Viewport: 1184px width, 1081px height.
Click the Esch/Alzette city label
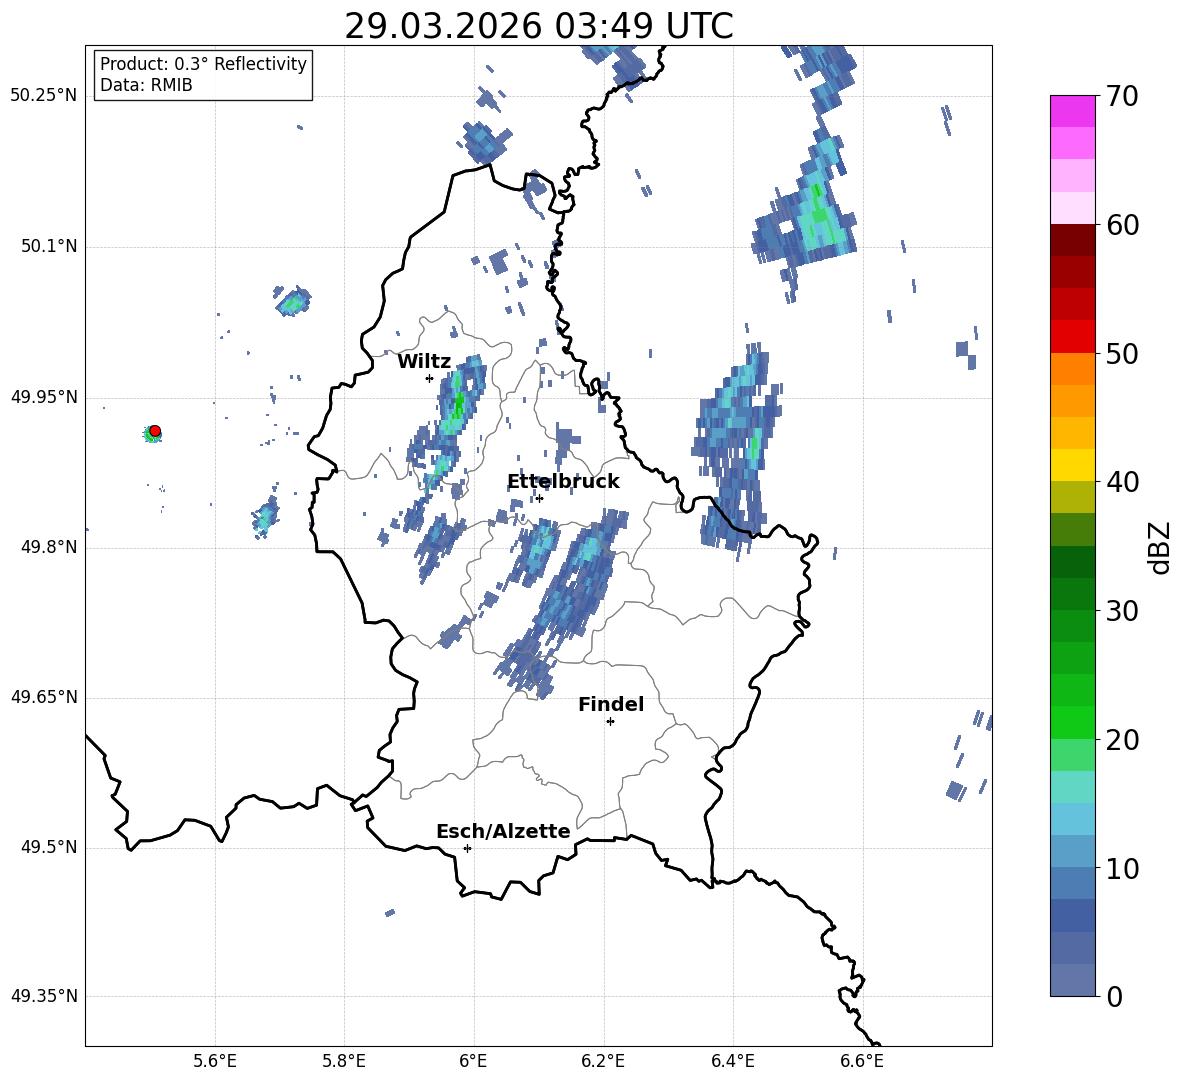coord(503,832)
